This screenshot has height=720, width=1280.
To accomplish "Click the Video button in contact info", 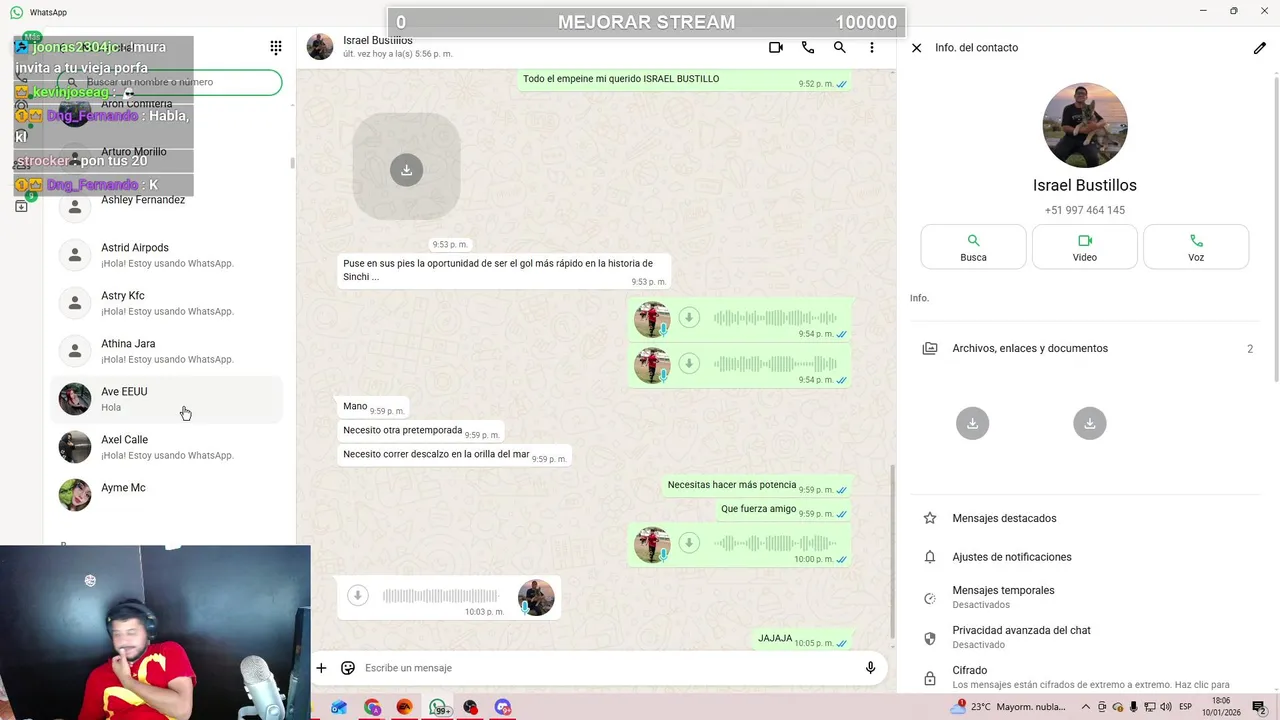I will point(1085,247).
